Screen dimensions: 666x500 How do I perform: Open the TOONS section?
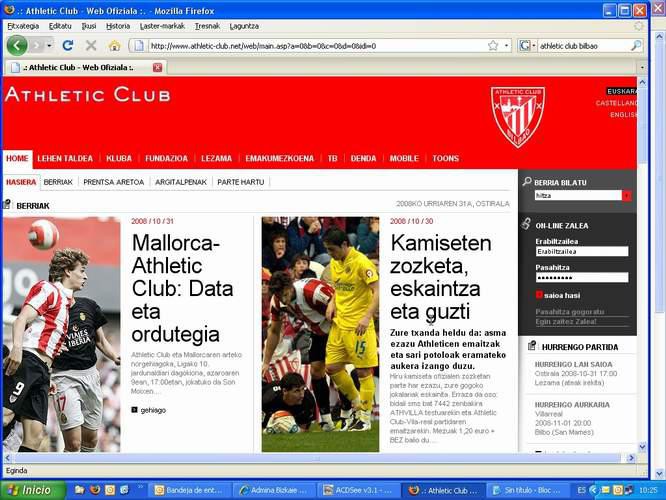[x=445, y=158]
